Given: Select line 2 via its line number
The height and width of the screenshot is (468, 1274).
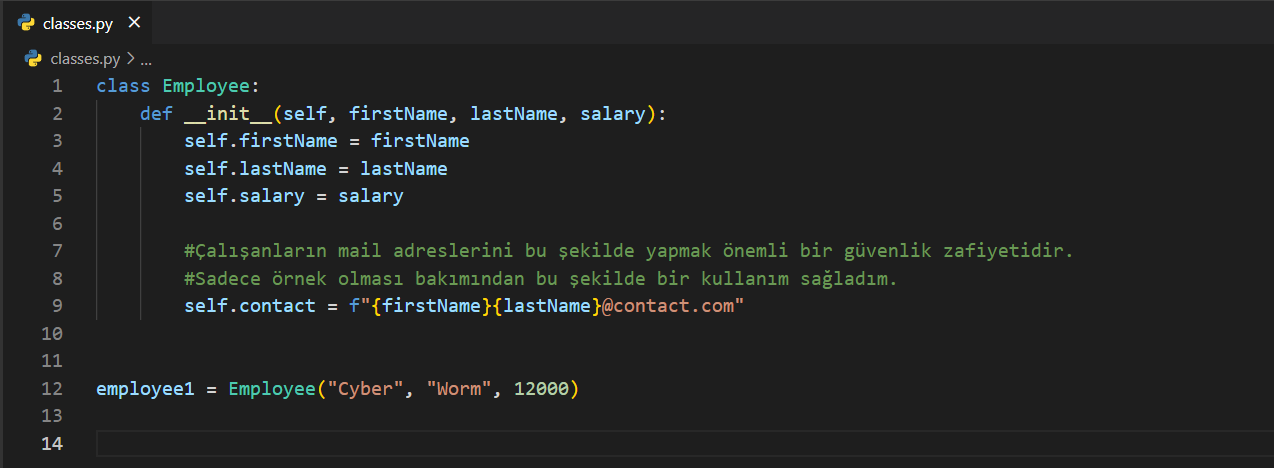Looking at the screenshot, I should pos(57,113).
